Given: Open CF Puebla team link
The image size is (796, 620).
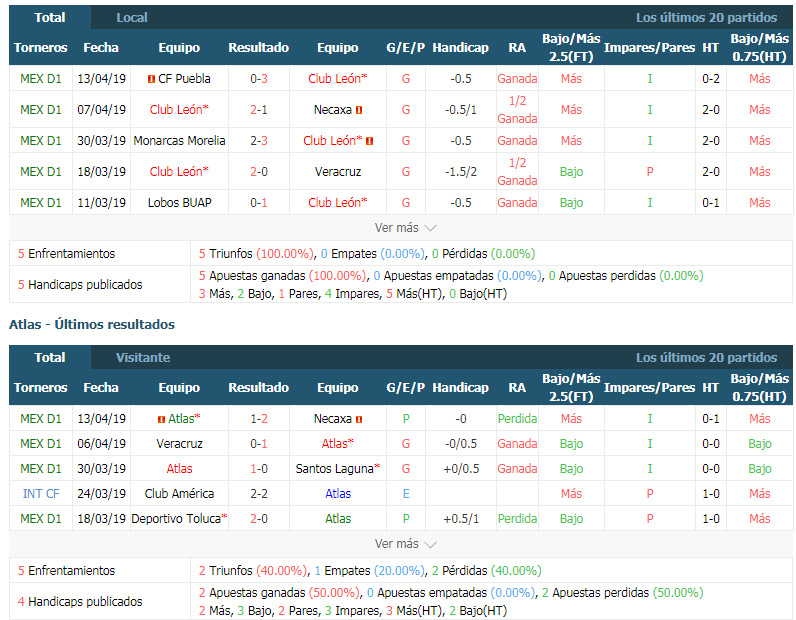Looking at the screenshot, I should [x=184, y=79].
